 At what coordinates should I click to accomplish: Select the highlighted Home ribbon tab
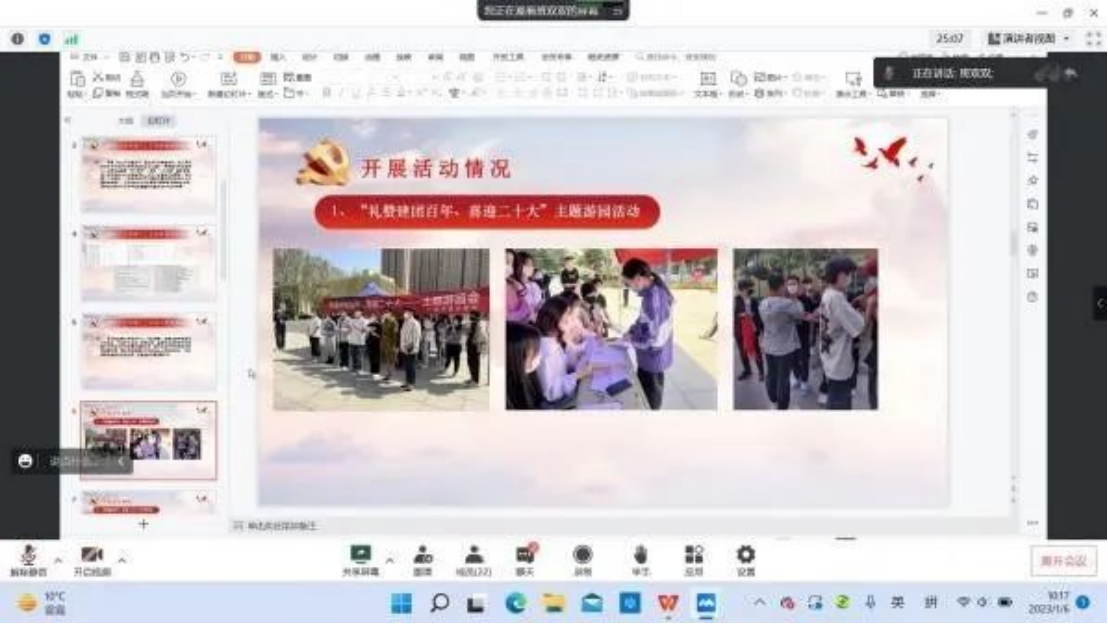246,57
